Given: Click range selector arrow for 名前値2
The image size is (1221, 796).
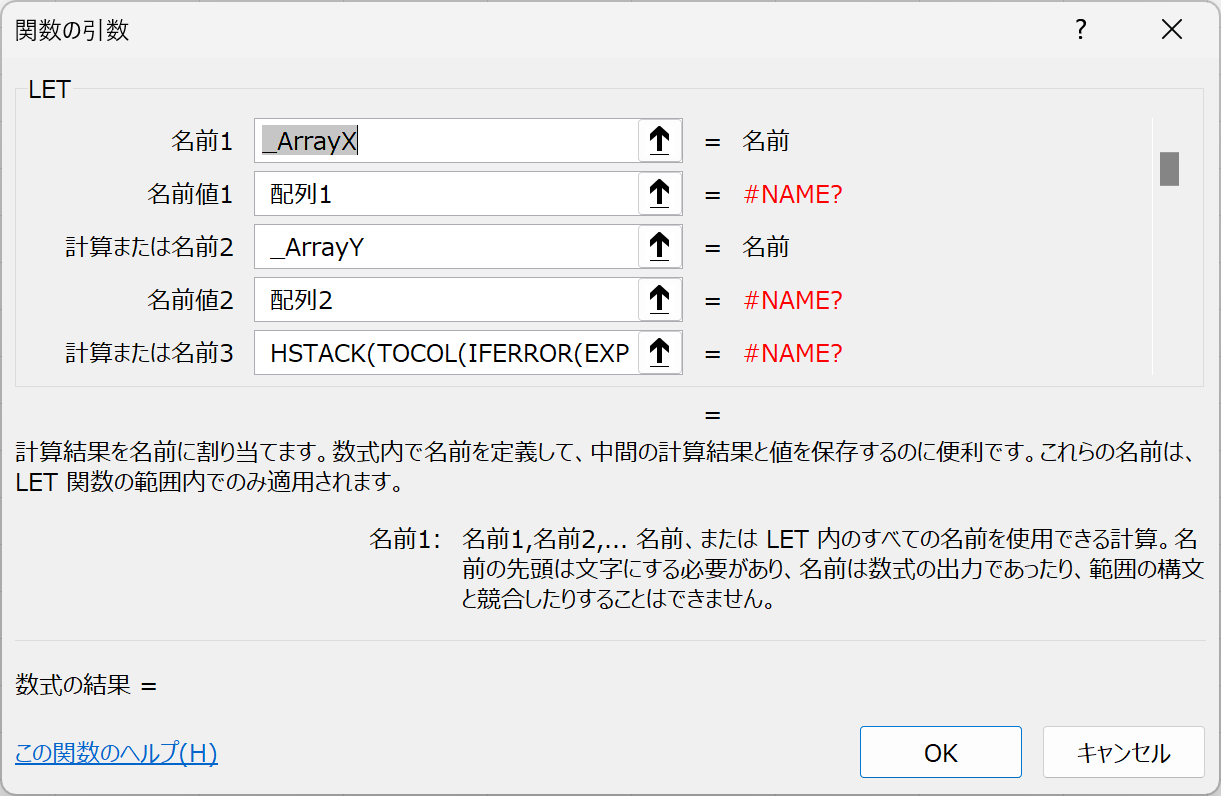Looking at the screenshot, I should click(x=660, y=300).
